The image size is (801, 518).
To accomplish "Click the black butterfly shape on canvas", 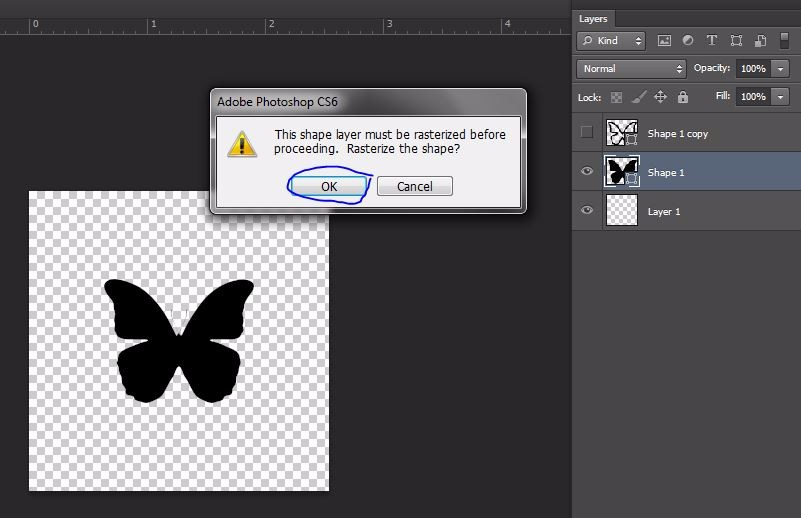I will (179, 341).
